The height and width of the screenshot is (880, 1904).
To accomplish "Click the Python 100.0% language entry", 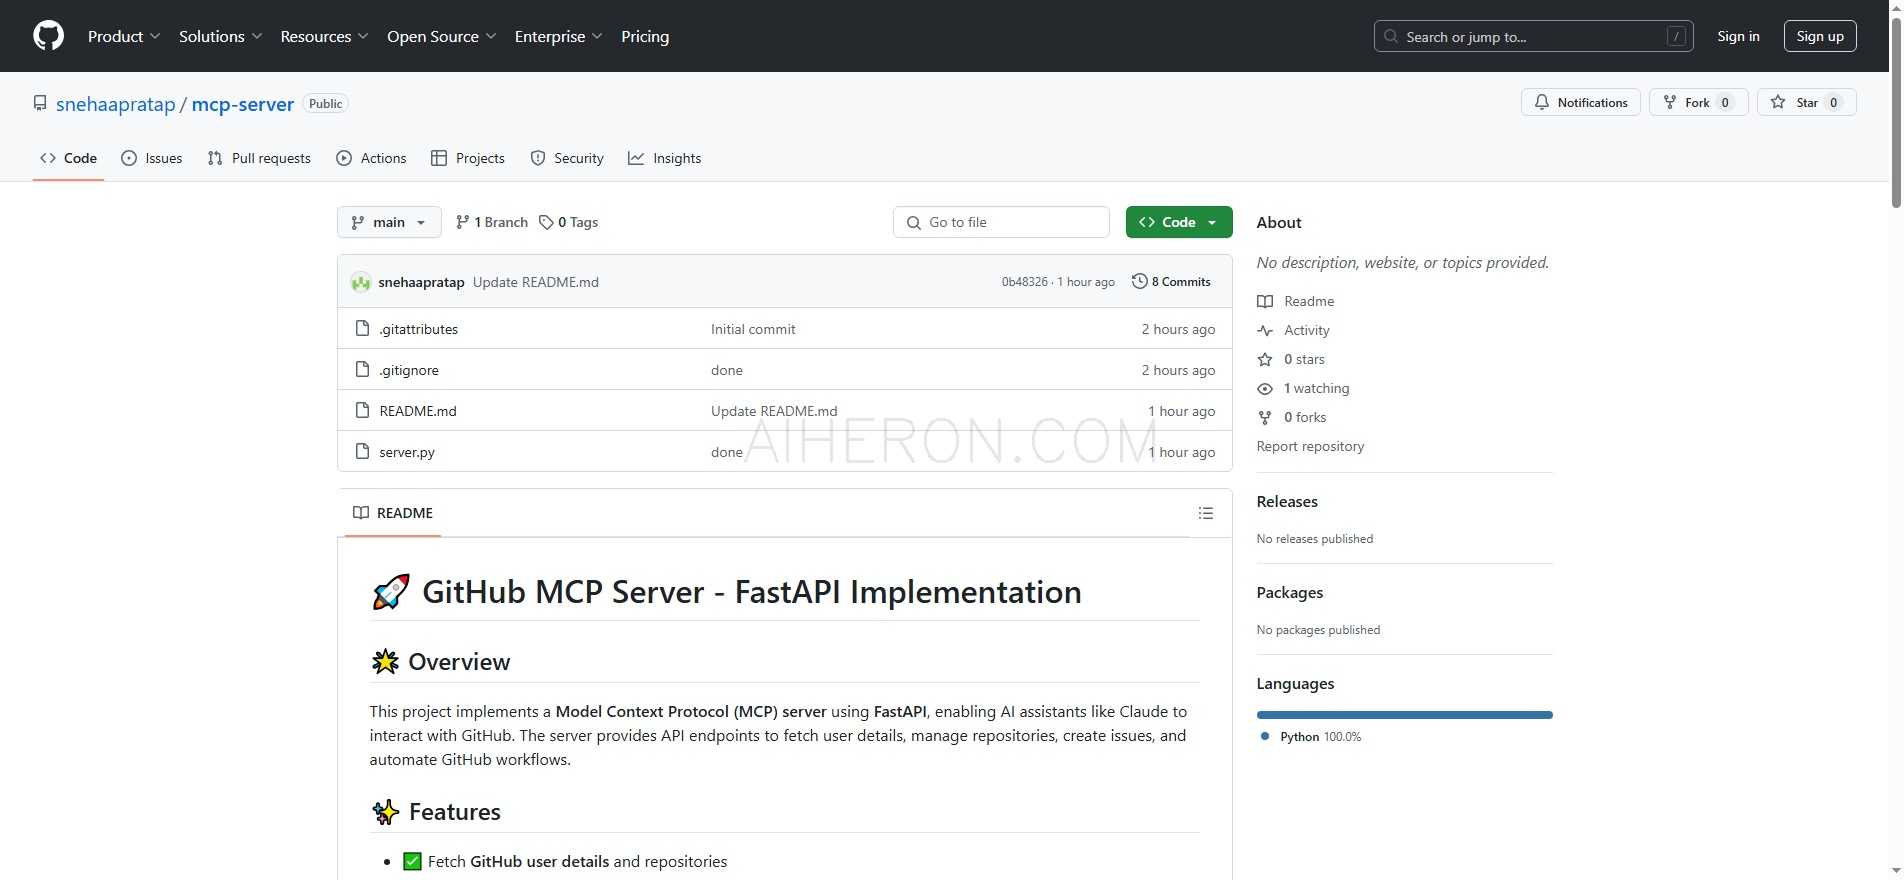I will tap(1311, 737).
